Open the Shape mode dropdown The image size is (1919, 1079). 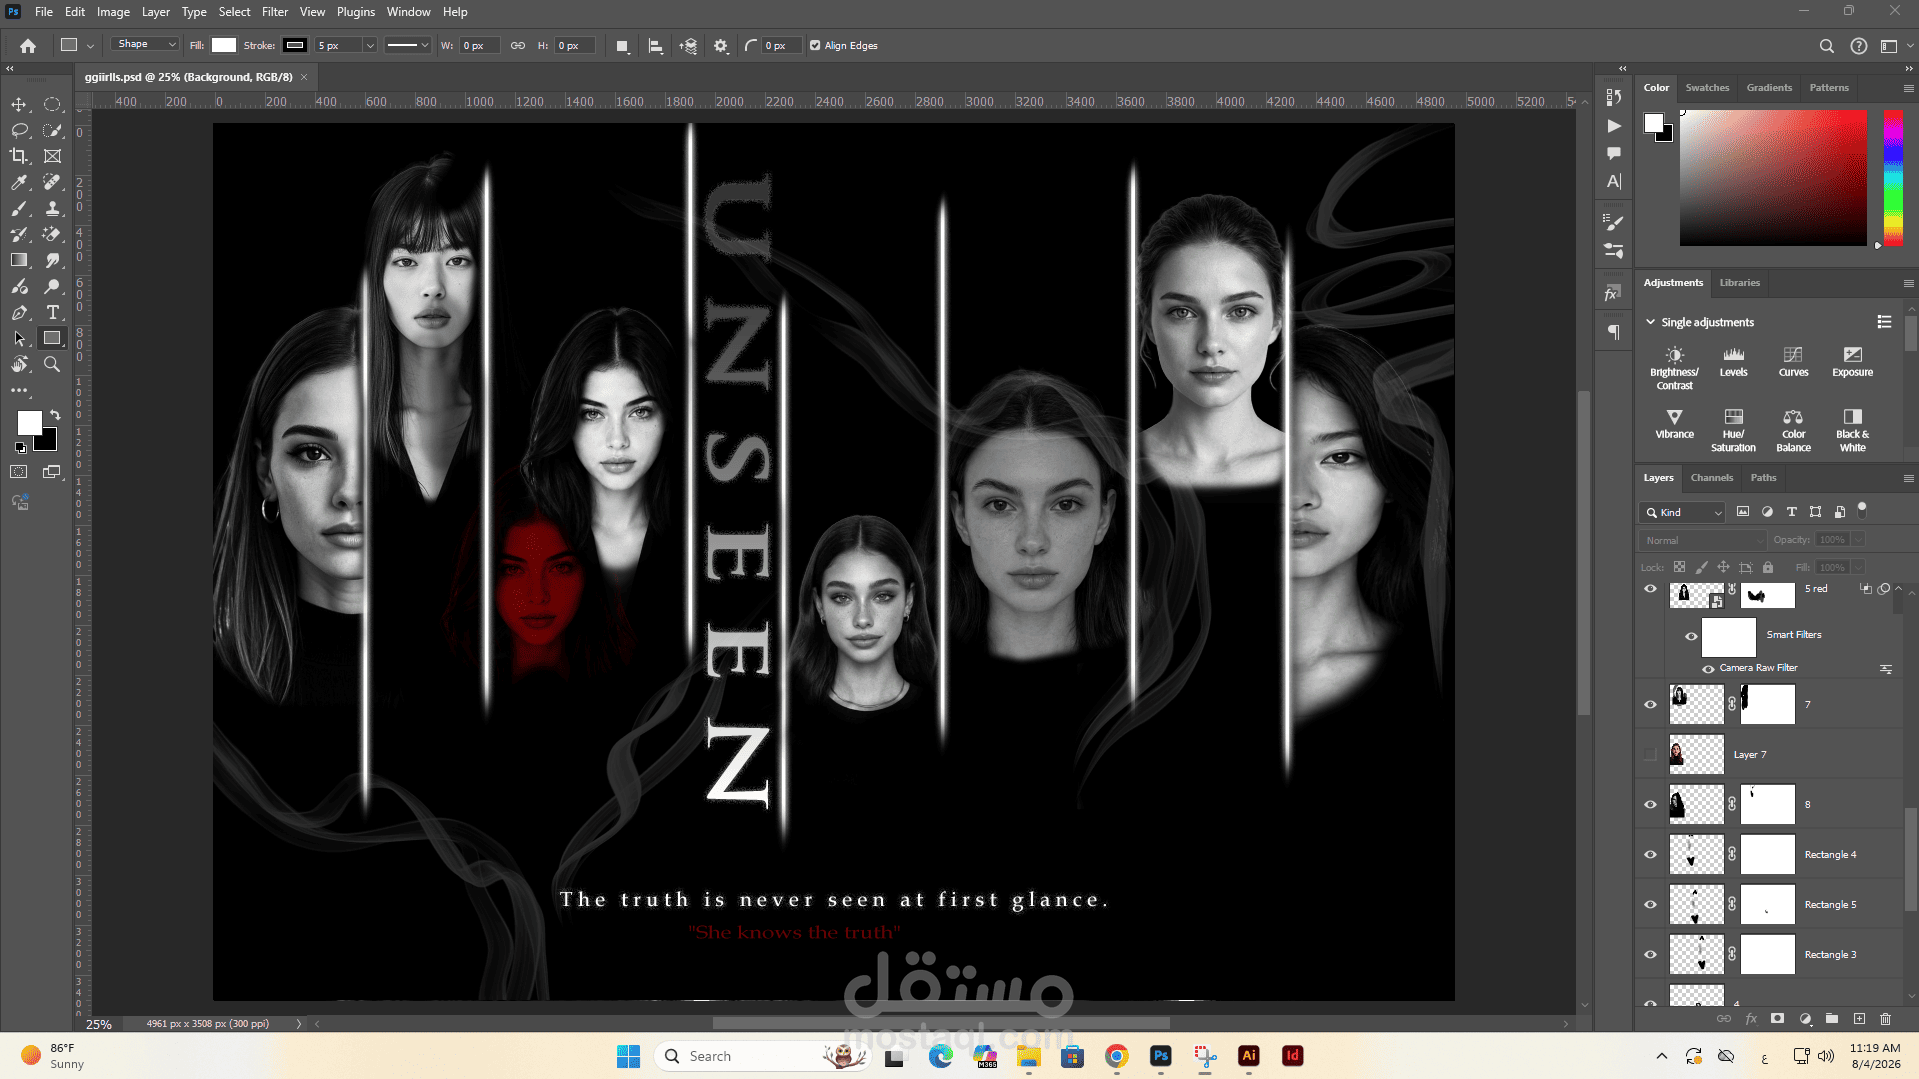[x=145, y=45]
